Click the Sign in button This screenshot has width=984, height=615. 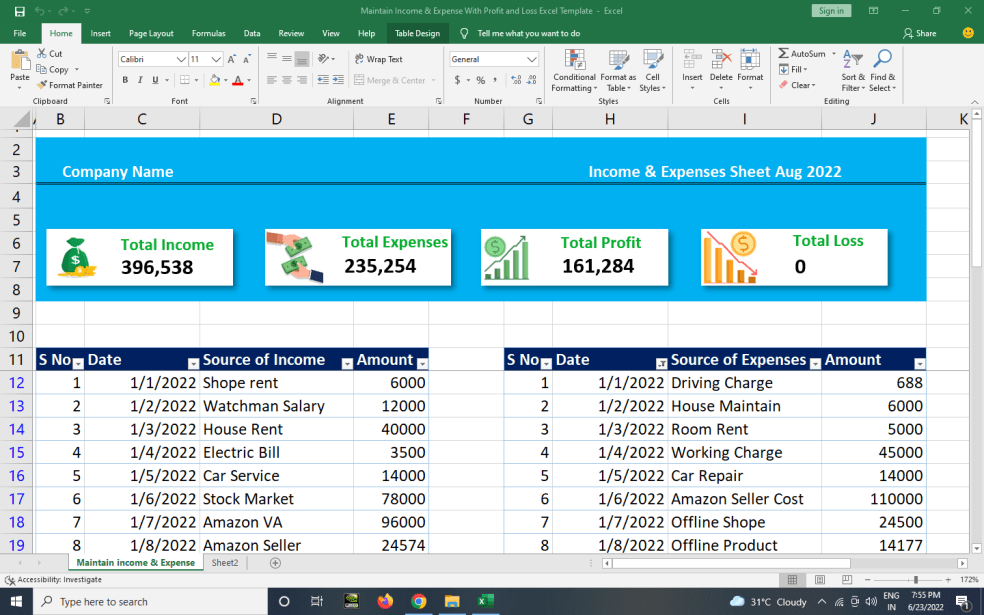pos(831,10)
